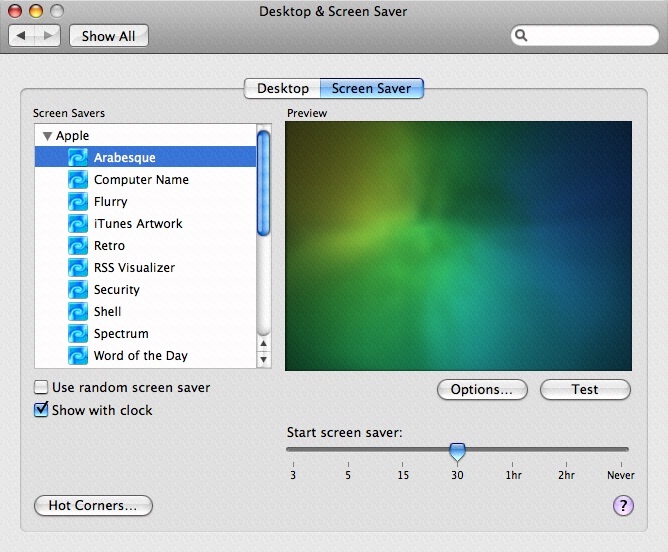Click the Start screen saver slider thumb
668x552 pixels.
pos(457,452)
